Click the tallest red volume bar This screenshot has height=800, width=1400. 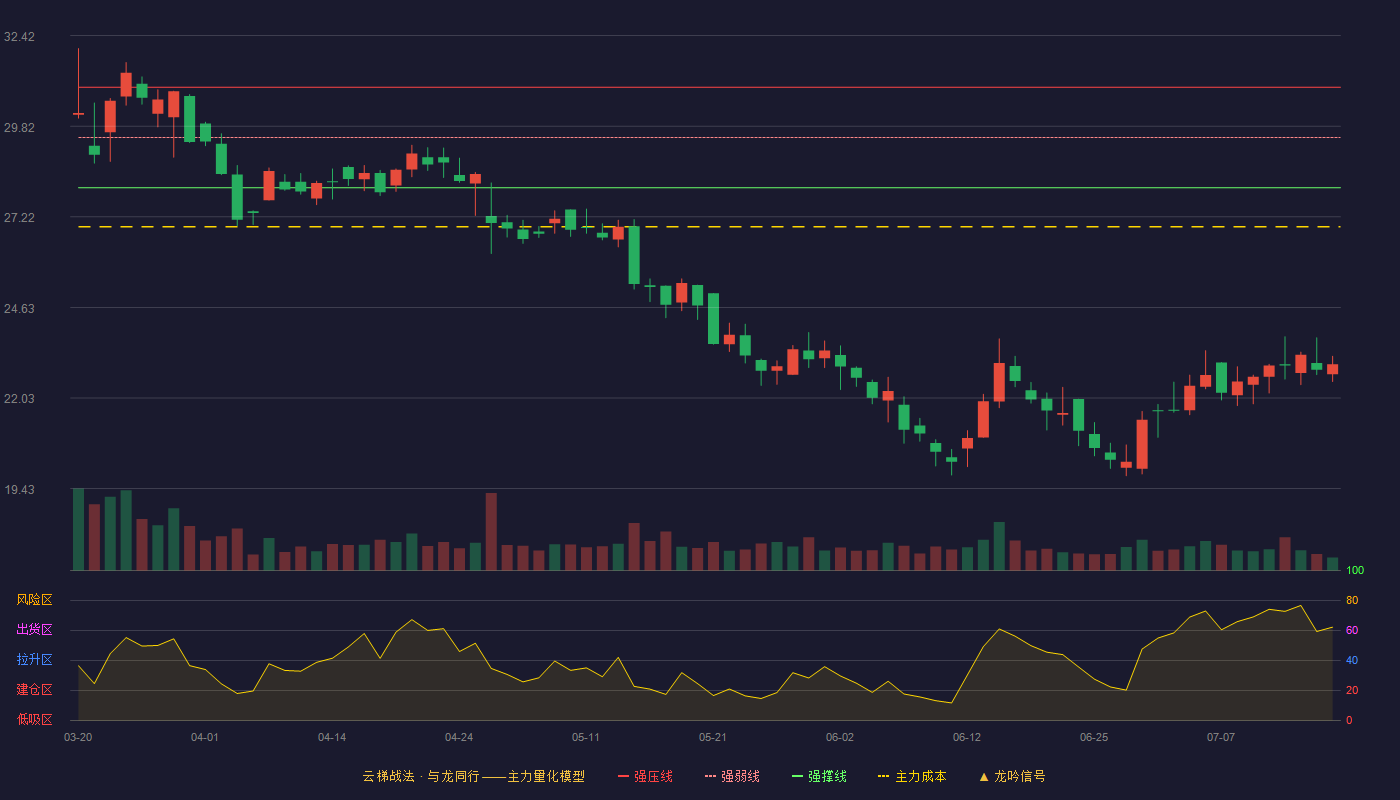click(x=491, y=532)
